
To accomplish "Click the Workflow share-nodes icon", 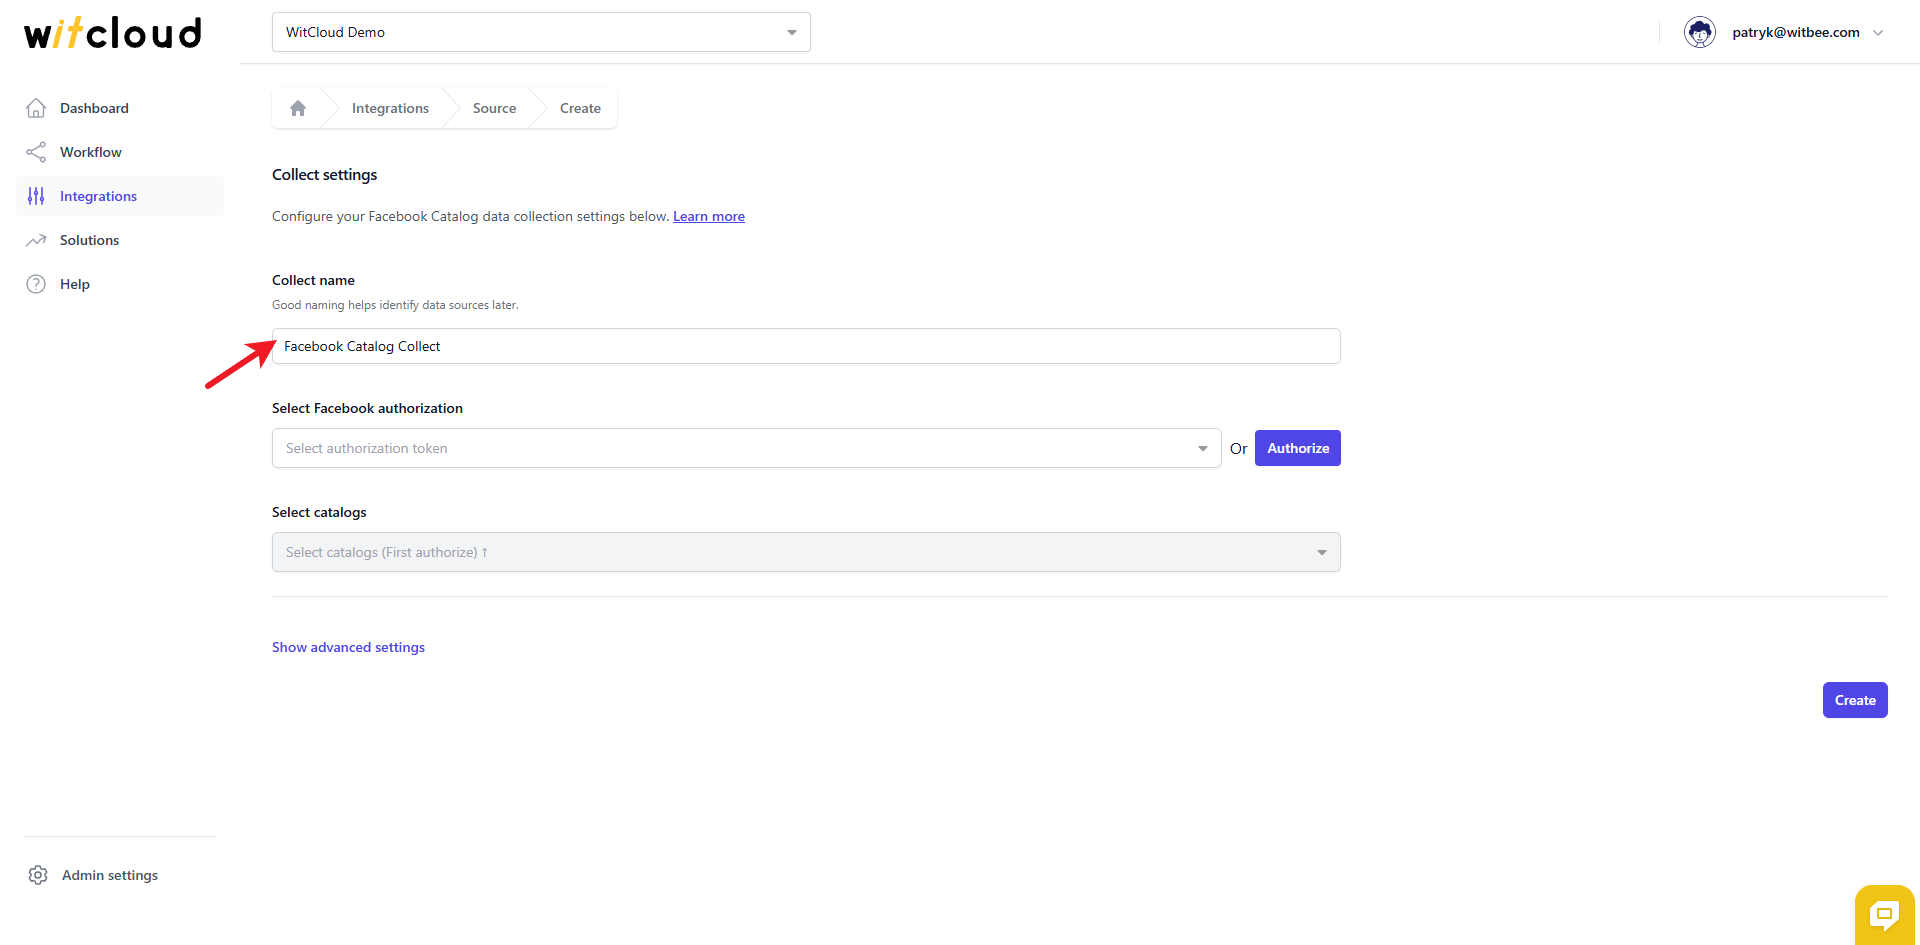I will pyautogui.click(x=36, y=152).
